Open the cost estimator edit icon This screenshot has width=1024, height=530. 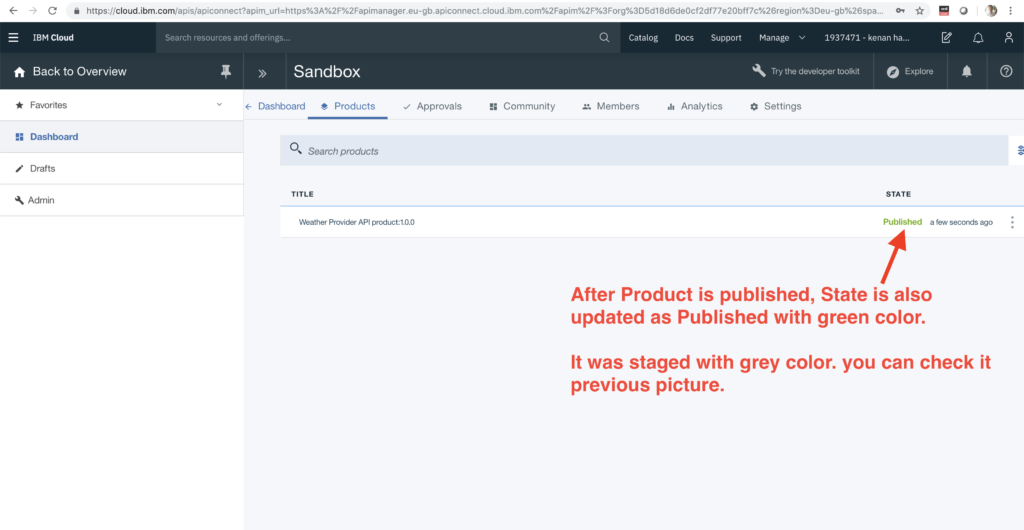click(x=946, y=38)
